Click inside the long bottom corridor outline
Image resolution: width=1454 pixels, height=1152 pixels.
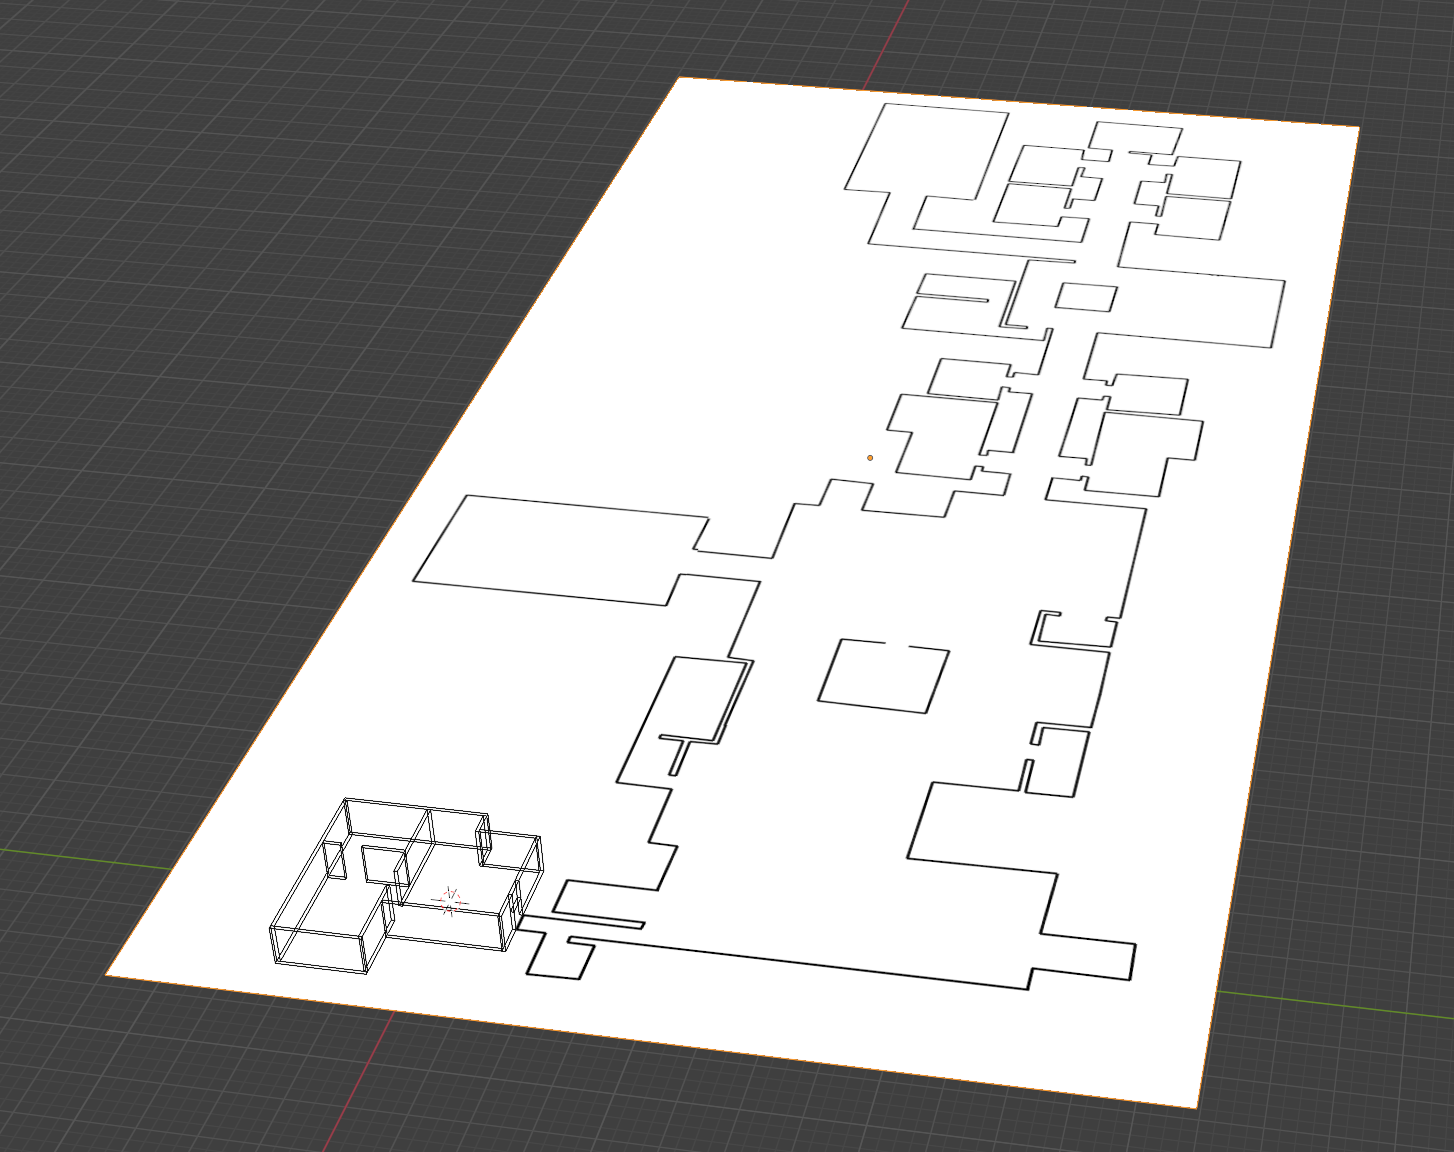(x=800, y=958)
